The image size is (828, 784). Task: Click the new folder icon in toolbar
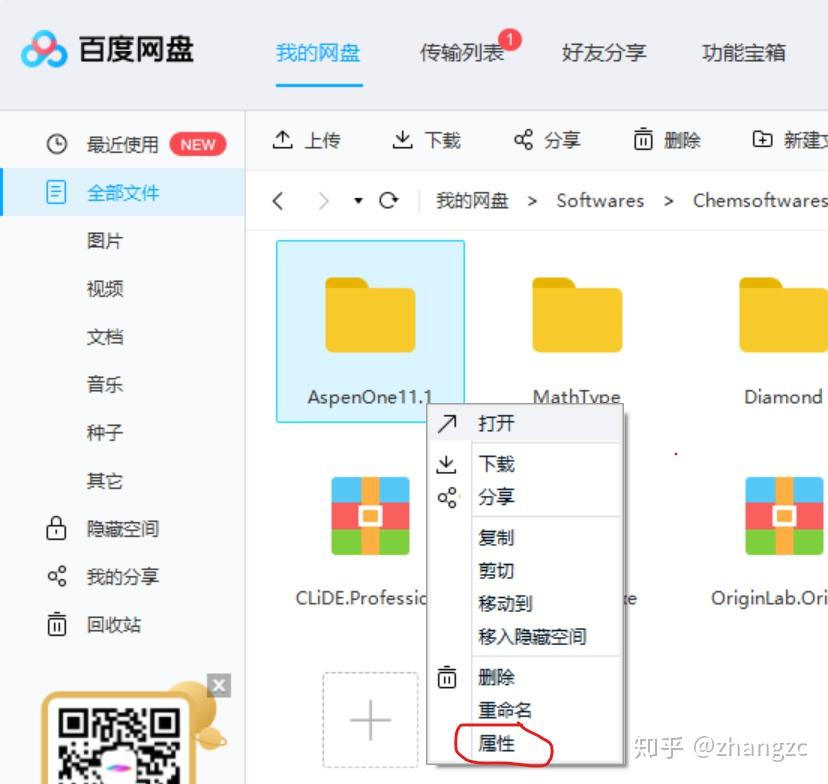(x=763, y=139)
